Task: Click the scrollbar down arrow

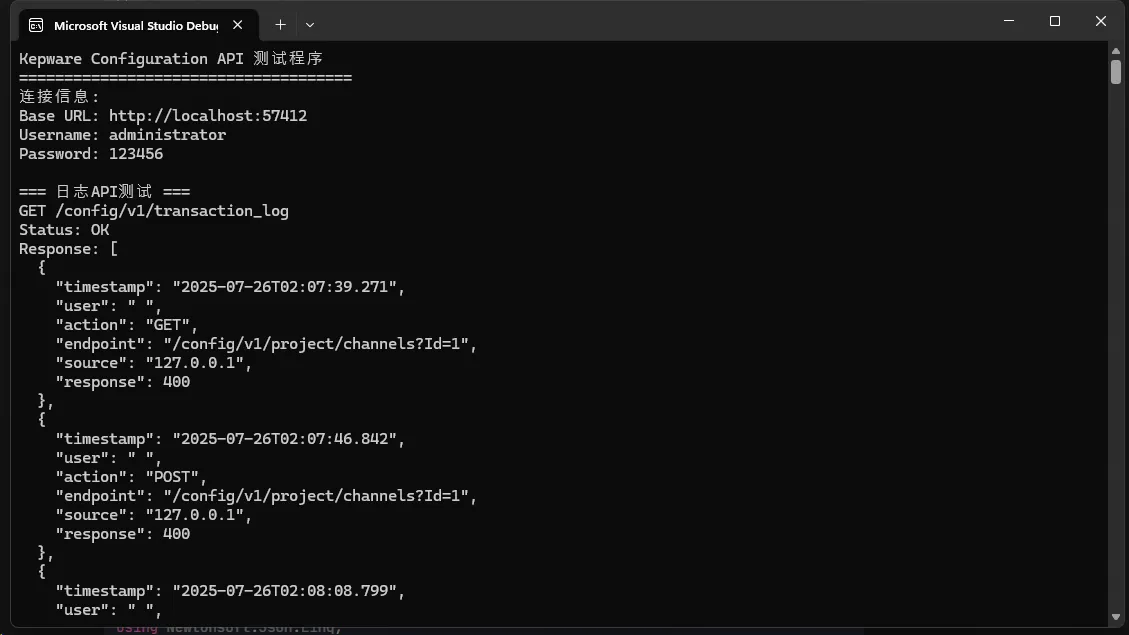Action: click(1115, 617)
